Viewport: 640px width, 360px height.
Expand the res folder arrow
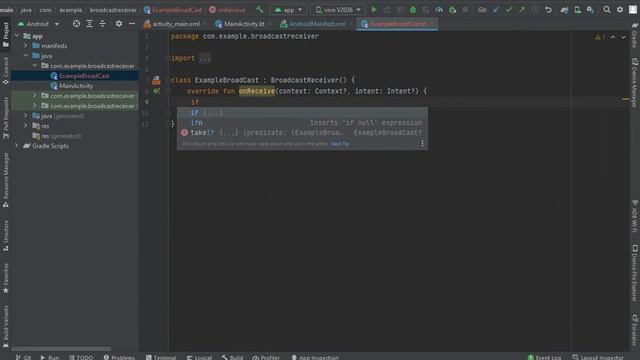click(26, 126)
